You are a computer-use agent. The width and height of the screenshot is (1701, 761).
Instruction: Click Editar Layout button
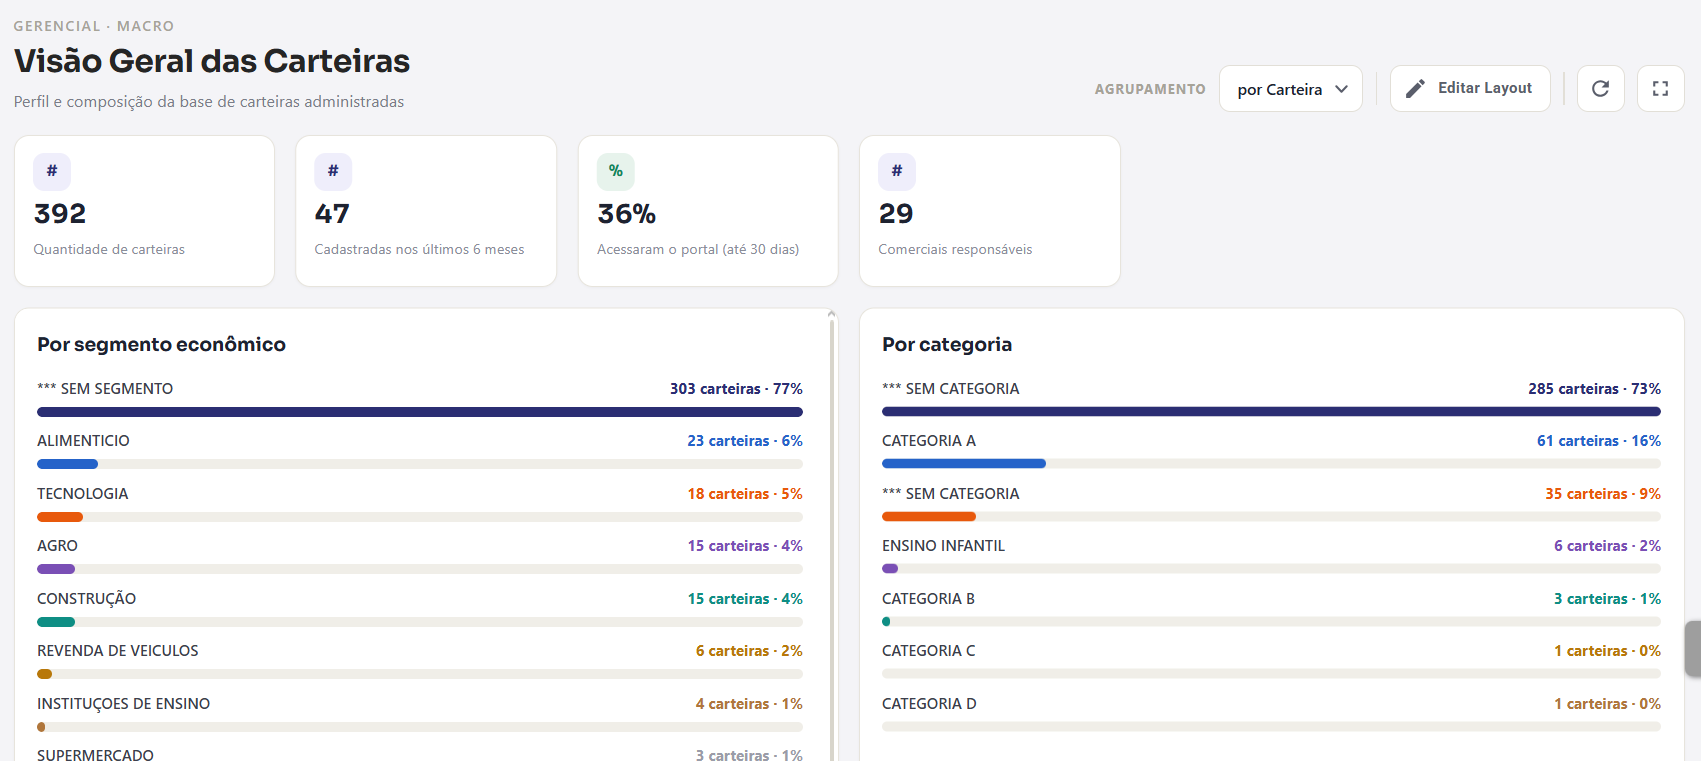point(1470,89)
